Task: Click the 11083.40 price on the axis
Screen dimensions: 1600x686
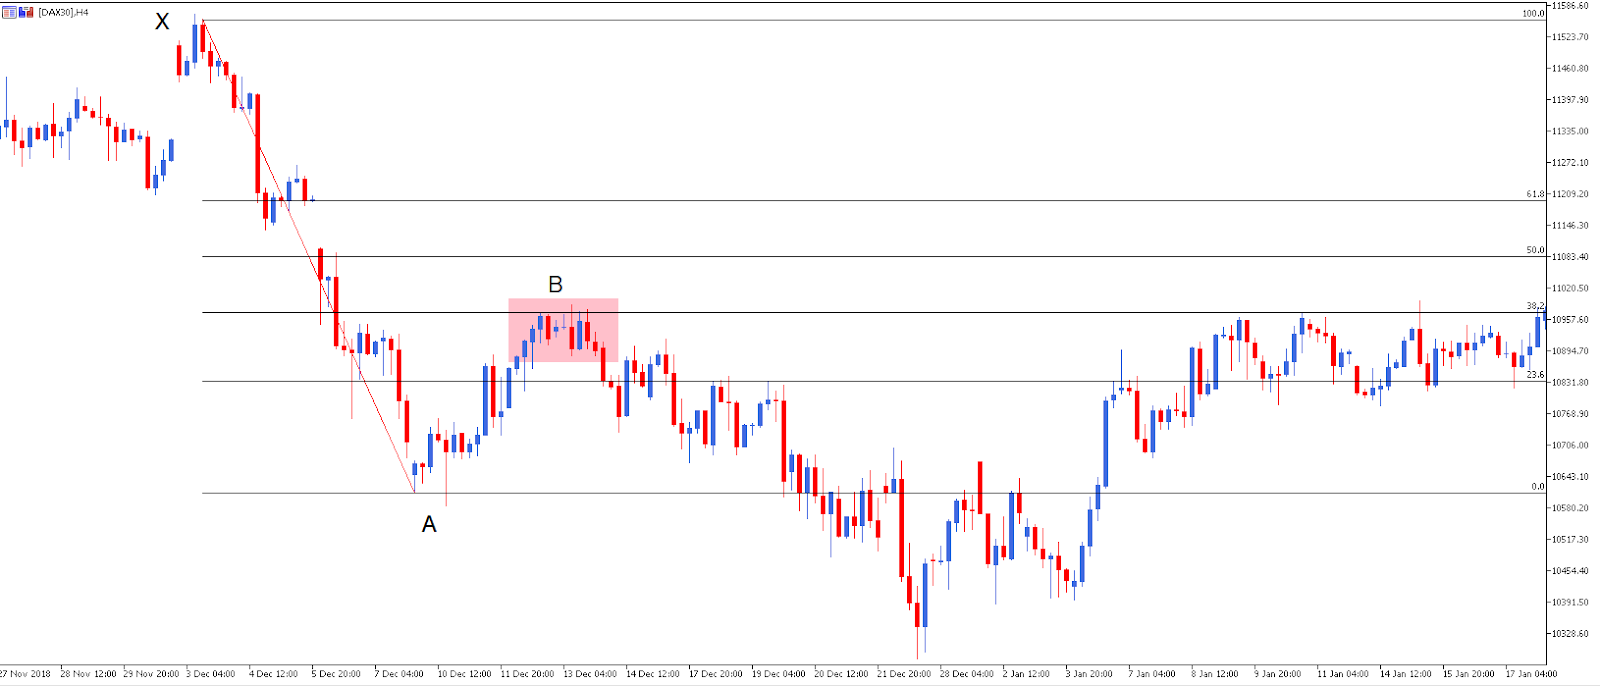Action: [x=1570, y=257]
